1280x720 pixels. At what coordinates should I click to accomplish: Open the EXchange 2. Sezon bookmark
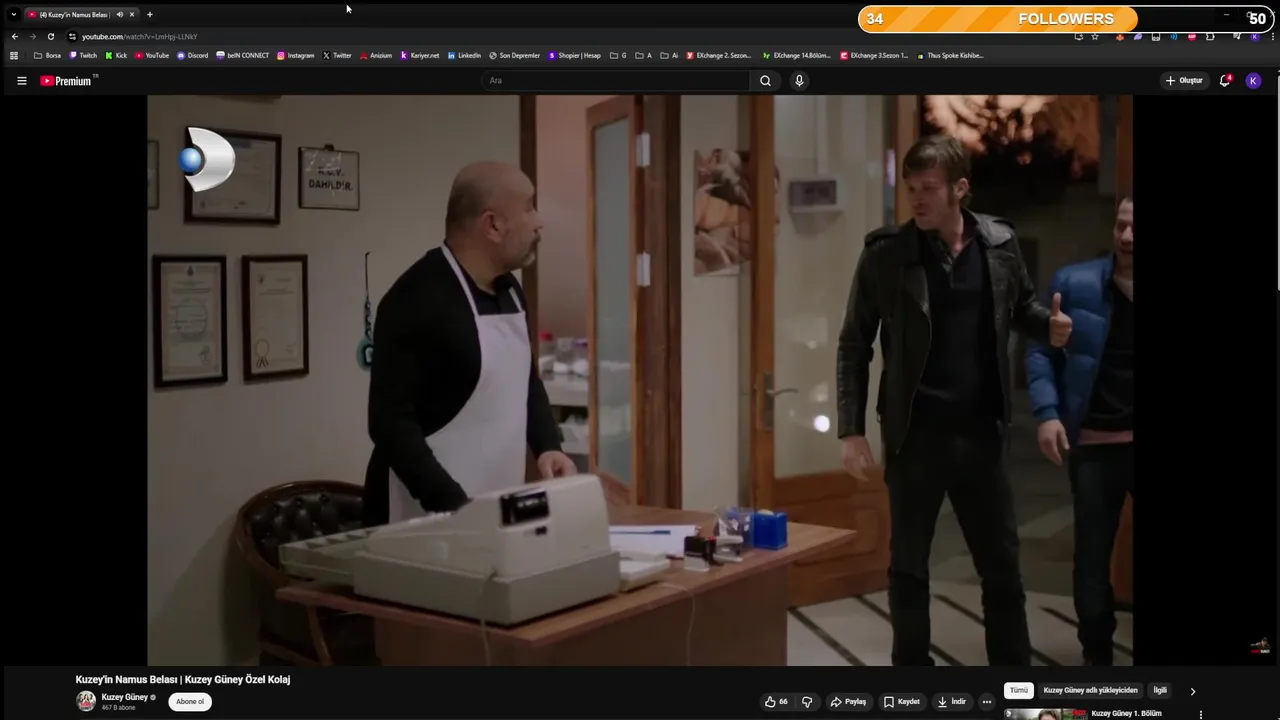point(719,56)
